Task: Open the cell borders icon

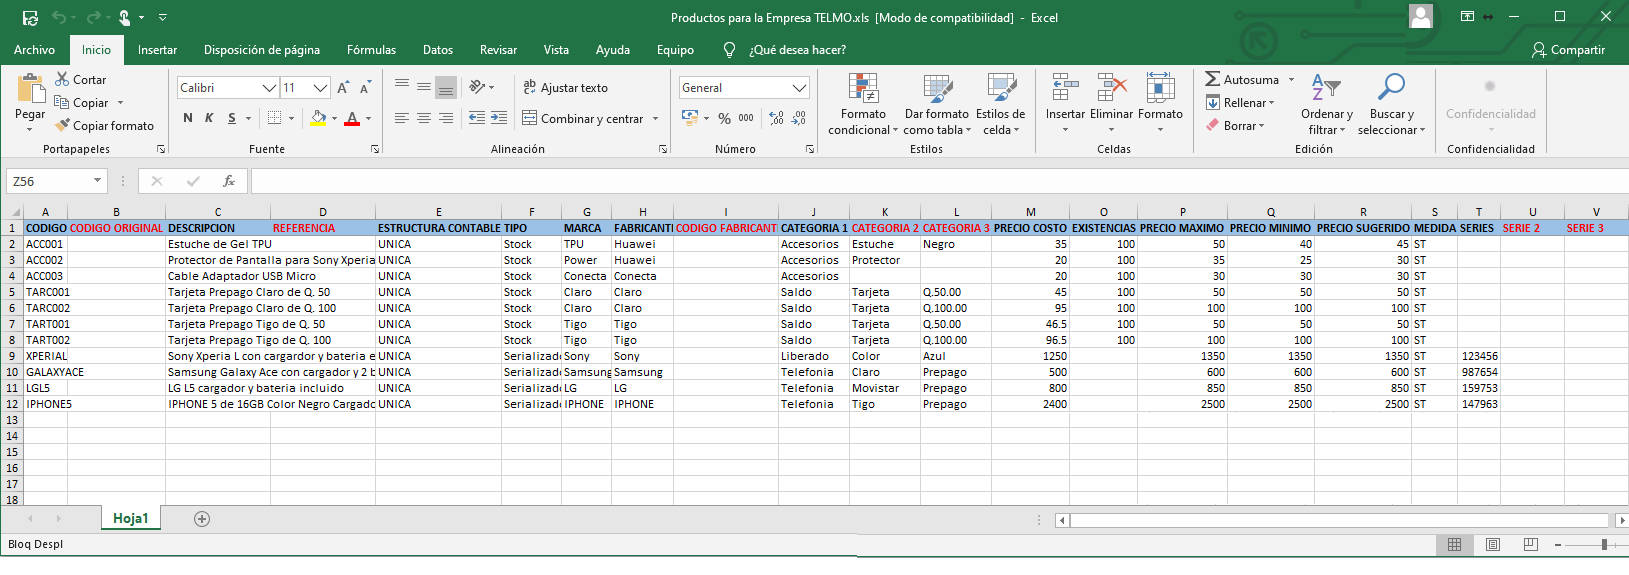Action: tap(275, 118)
